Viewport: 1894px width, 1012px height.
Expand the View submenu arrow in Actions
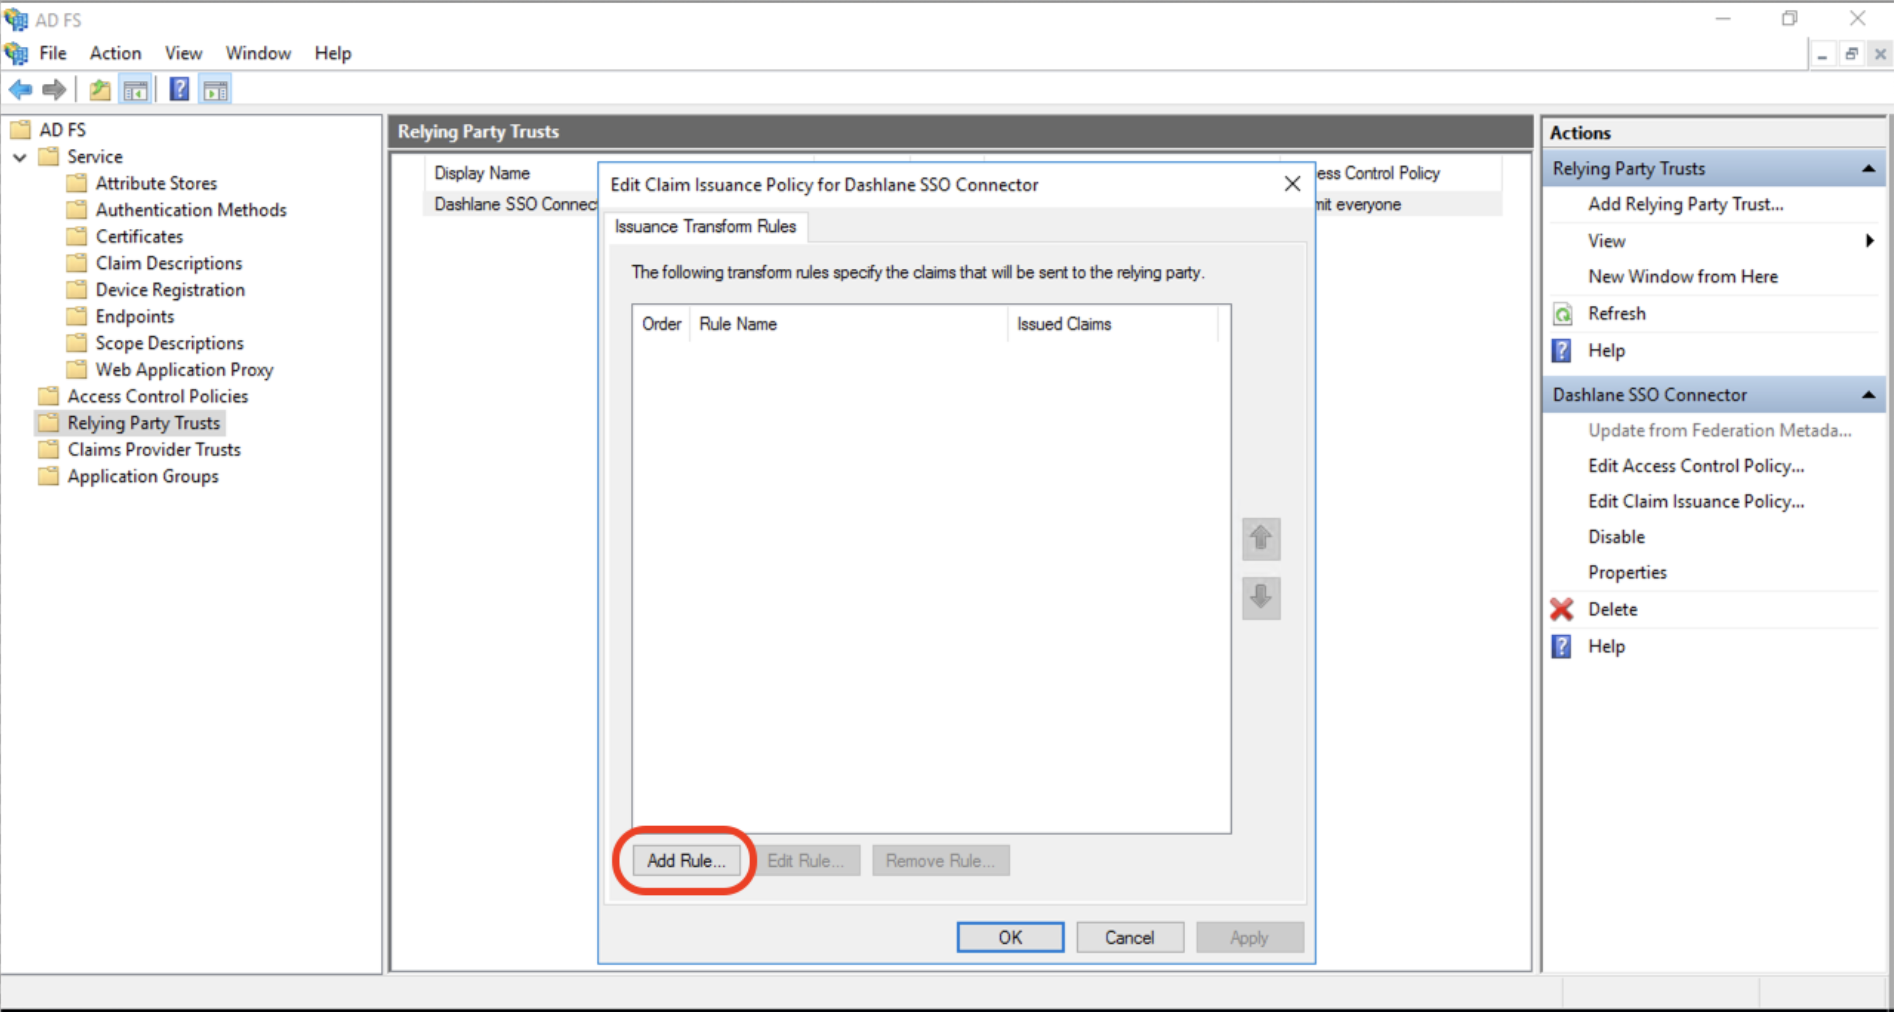[1868, 241]
